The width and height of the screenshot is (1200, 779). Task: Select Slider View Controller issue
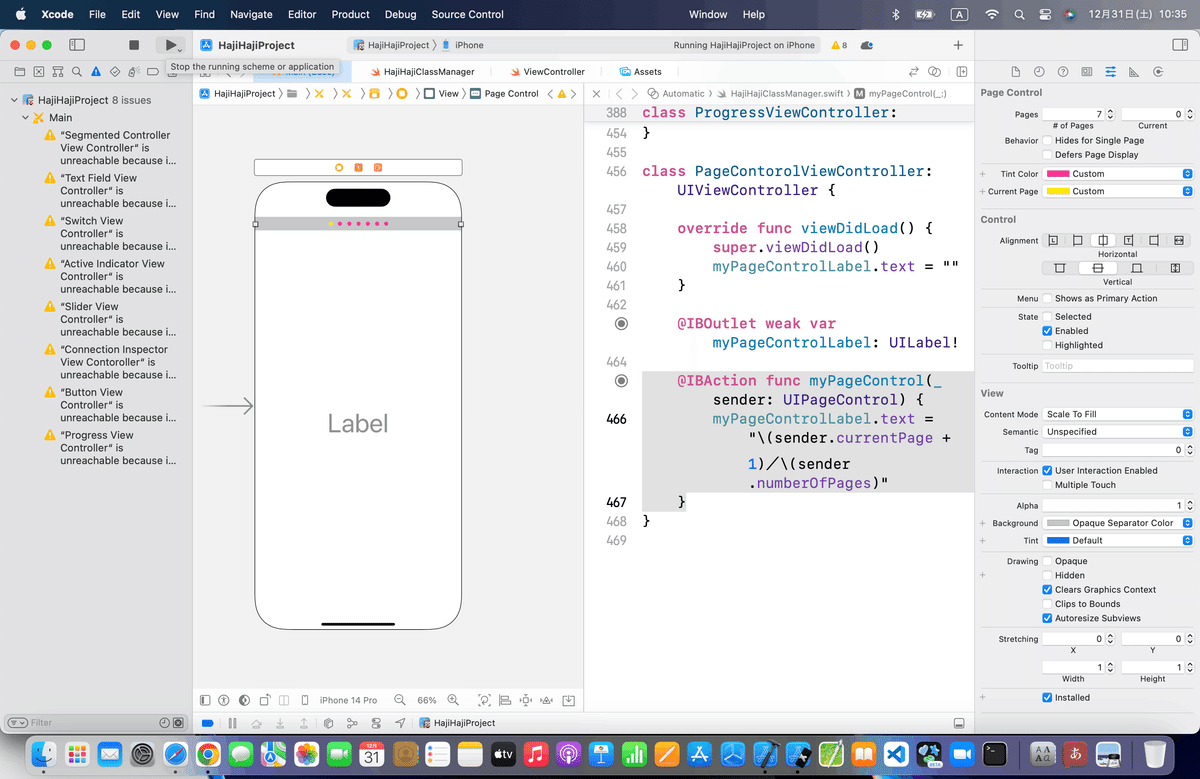tap(108, 319)
